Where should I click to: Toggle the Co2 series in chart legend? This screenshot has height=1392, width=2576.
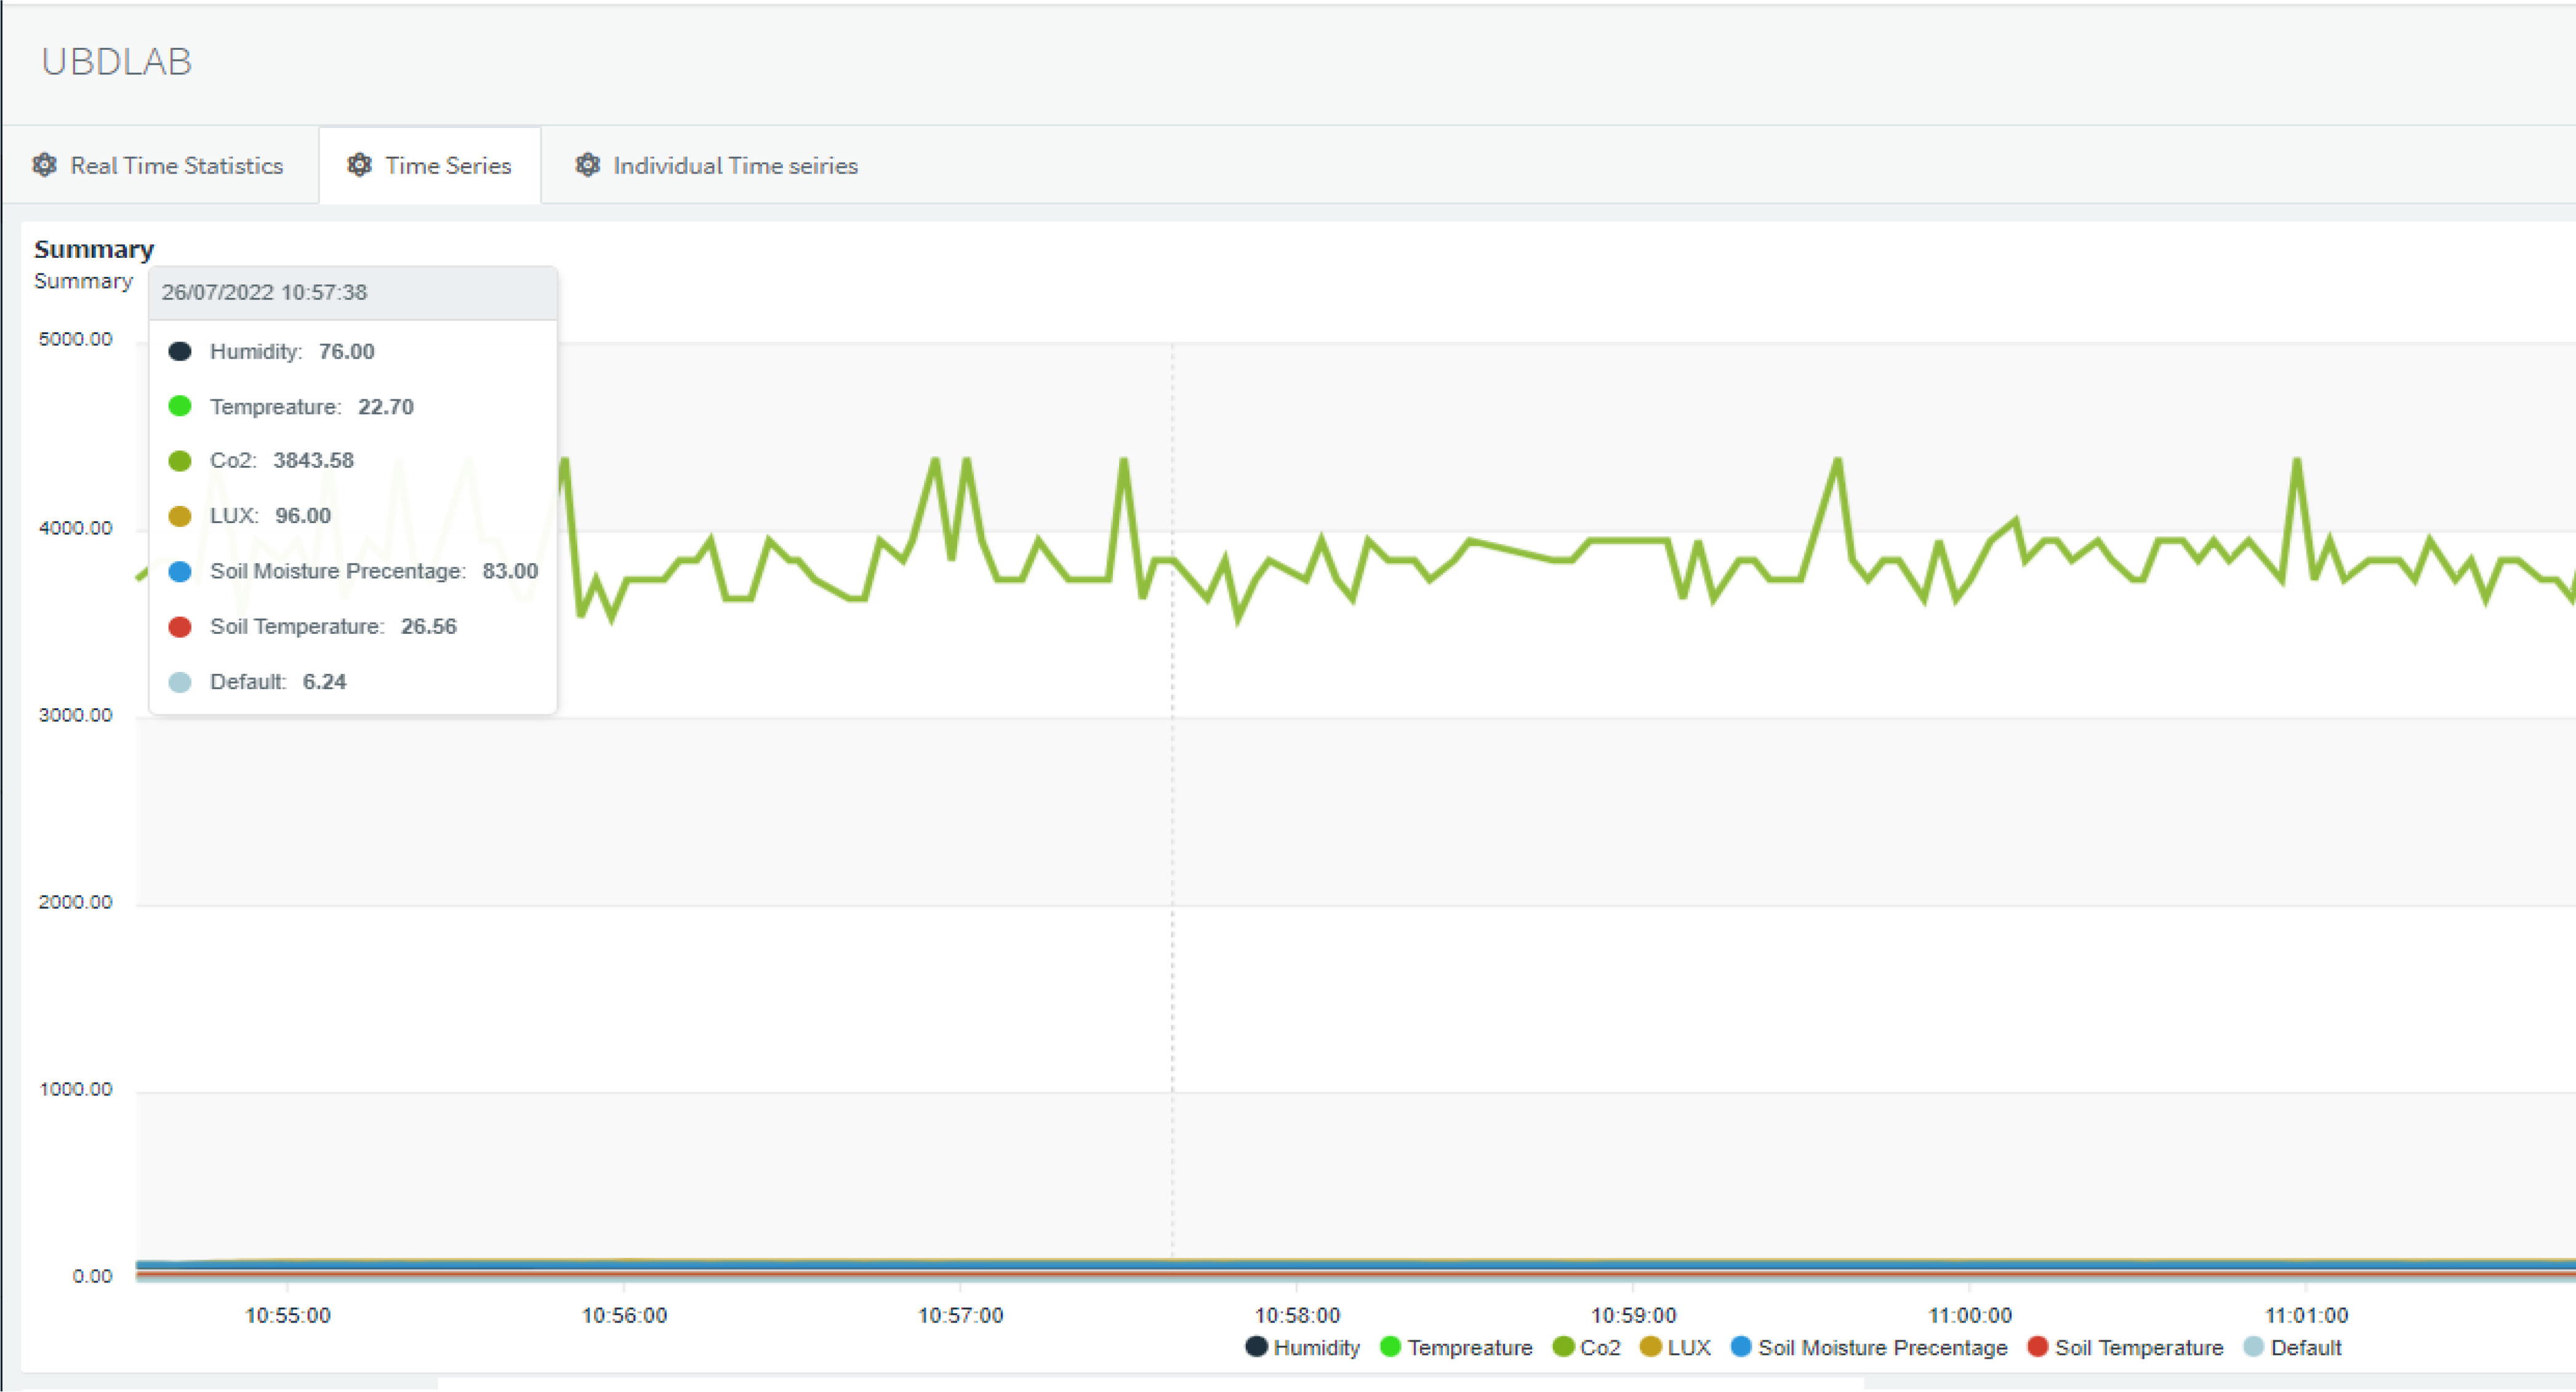[1586, 1347]
